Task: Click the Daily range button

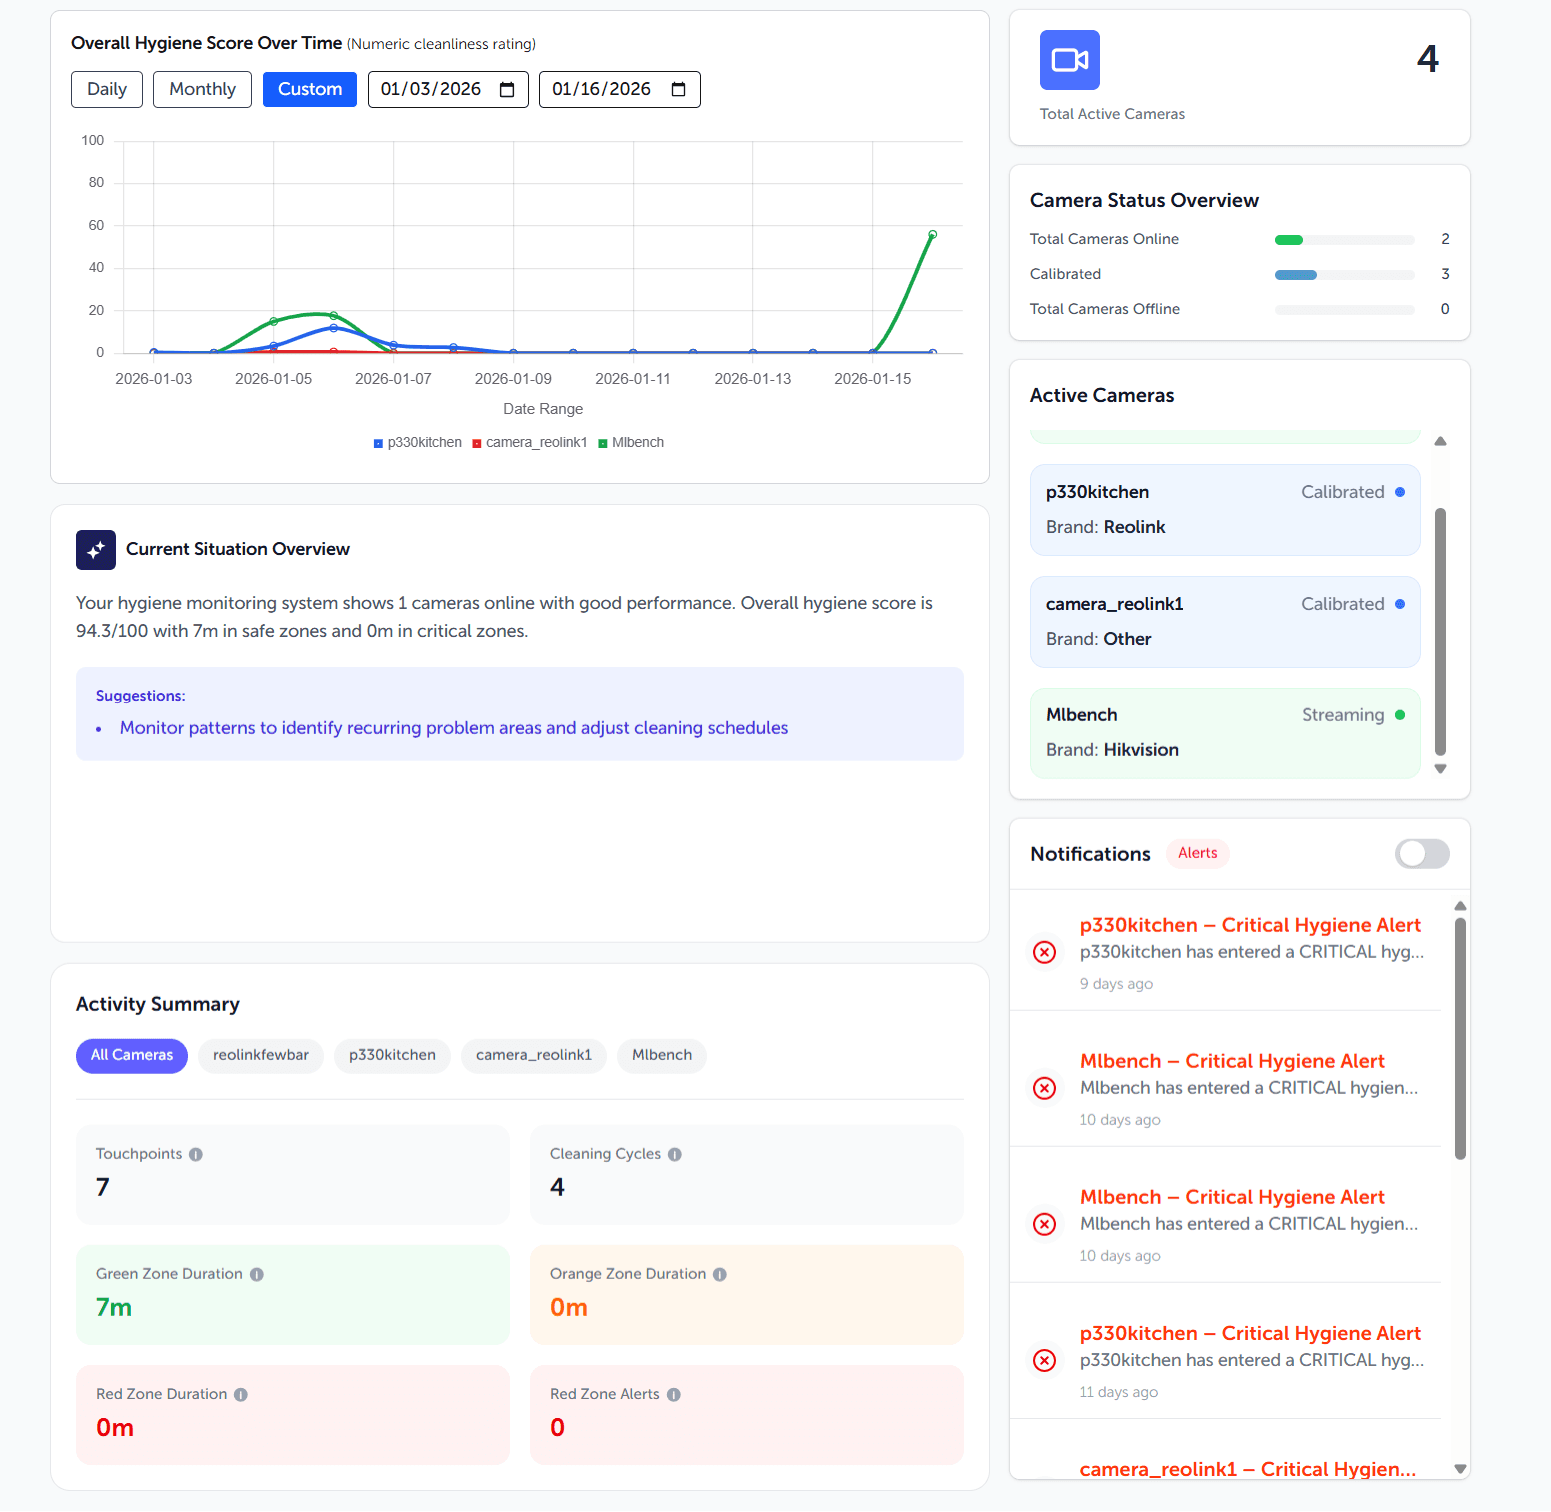Action: point(106,89)
